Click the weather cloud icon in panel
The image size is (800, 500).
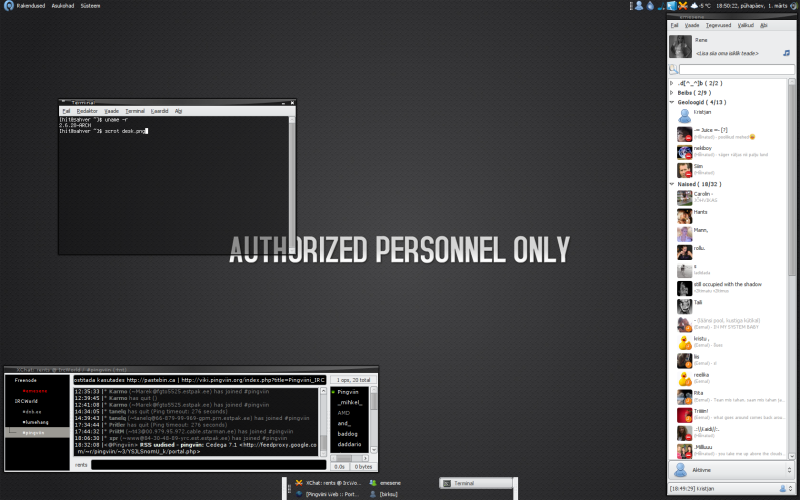pos(694,6)
